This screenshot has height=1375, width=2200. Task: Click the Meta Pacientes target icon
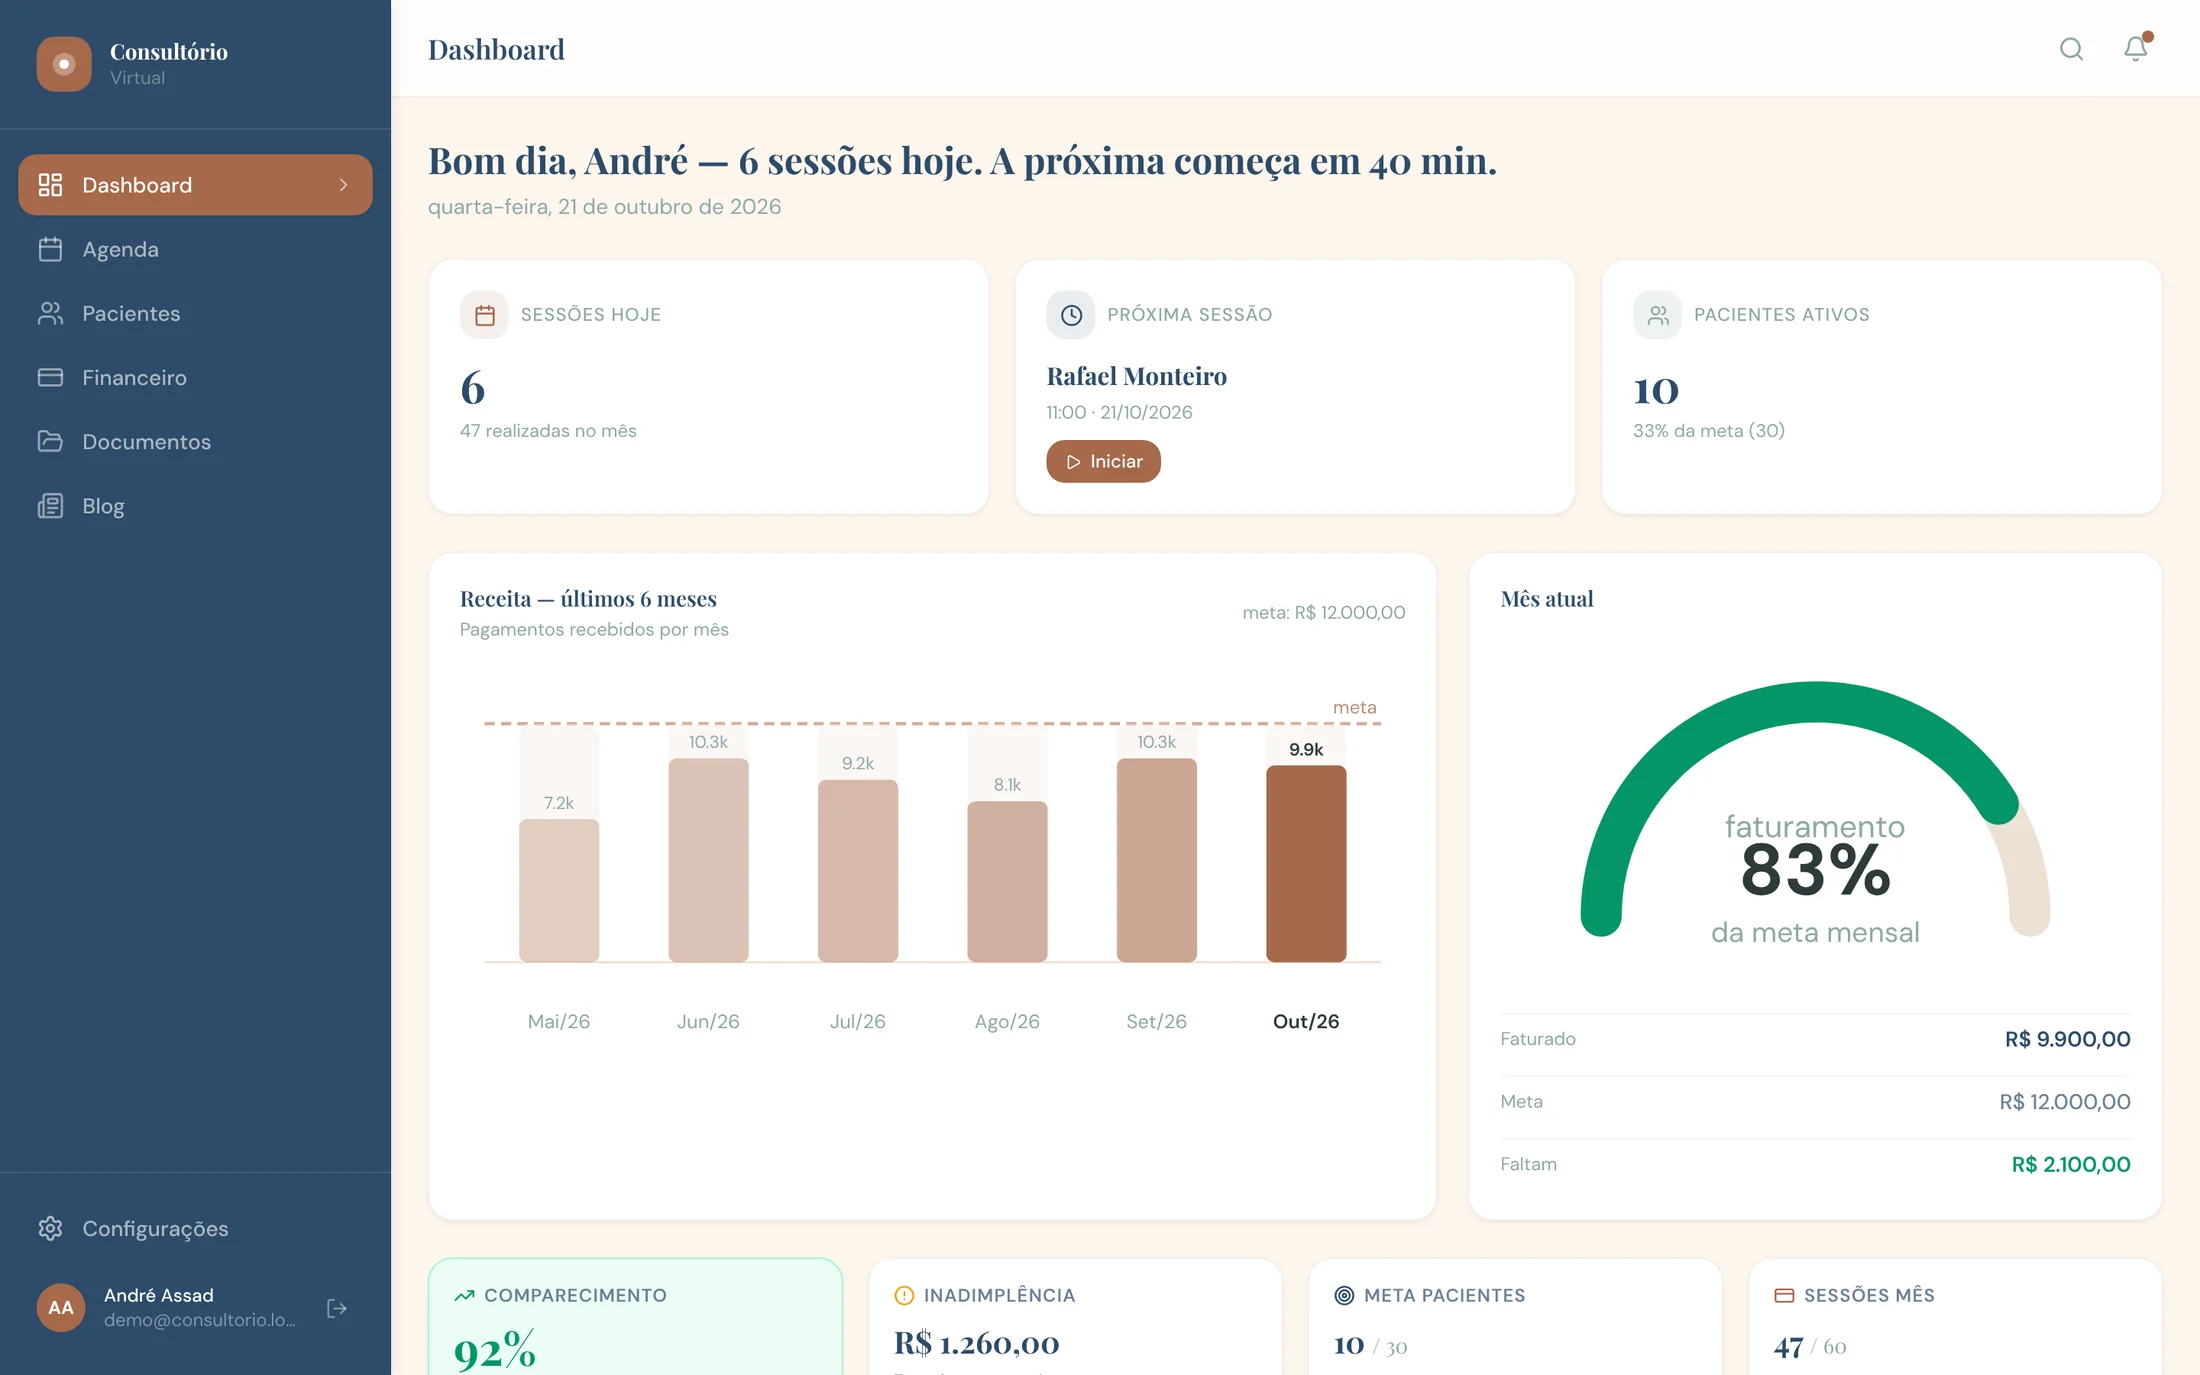tap(1344, 1296)
